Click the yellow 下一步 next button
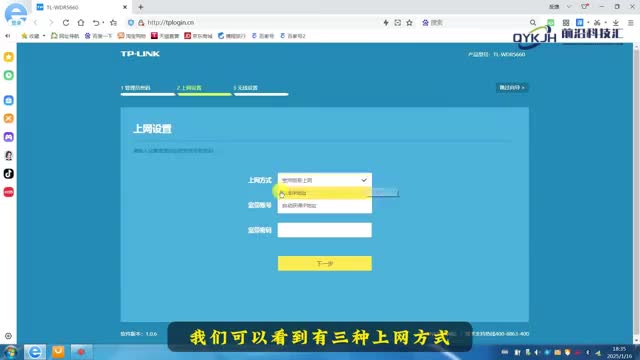 324,263
